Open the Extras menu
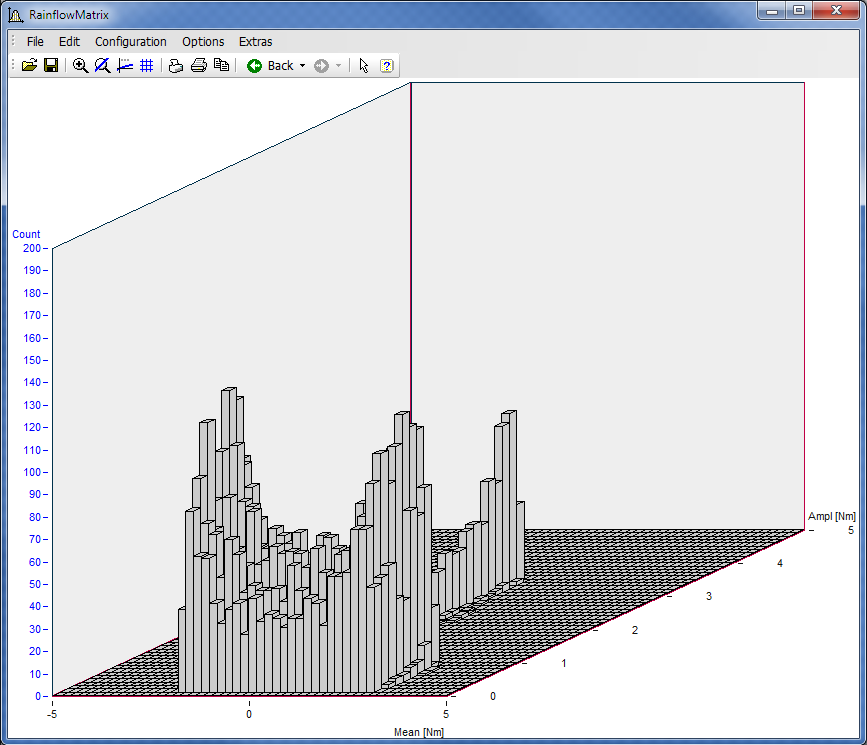This screenshot has width=867, height=745. pyautogui.click(x=255, y=42)
